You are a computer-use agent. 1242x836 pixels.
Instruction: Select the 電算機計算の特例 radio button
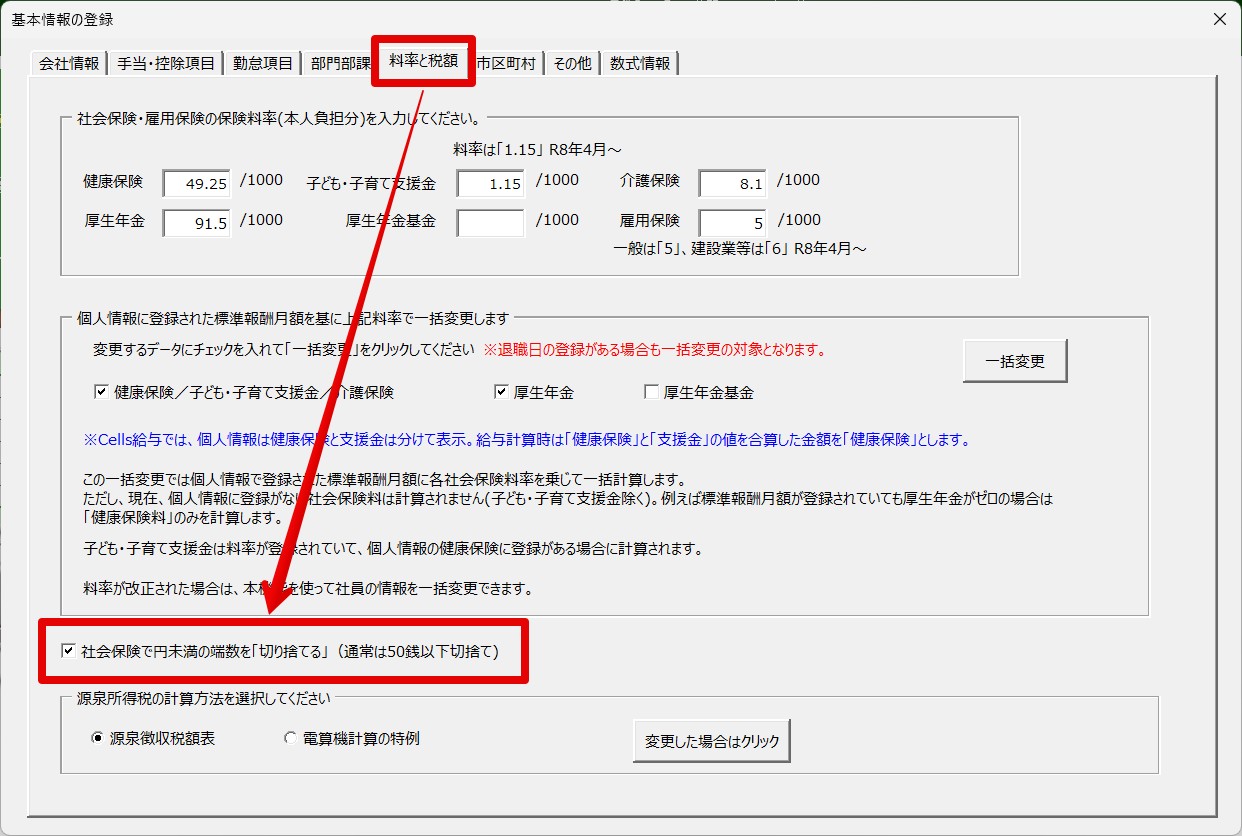click(x=290, y=739)
